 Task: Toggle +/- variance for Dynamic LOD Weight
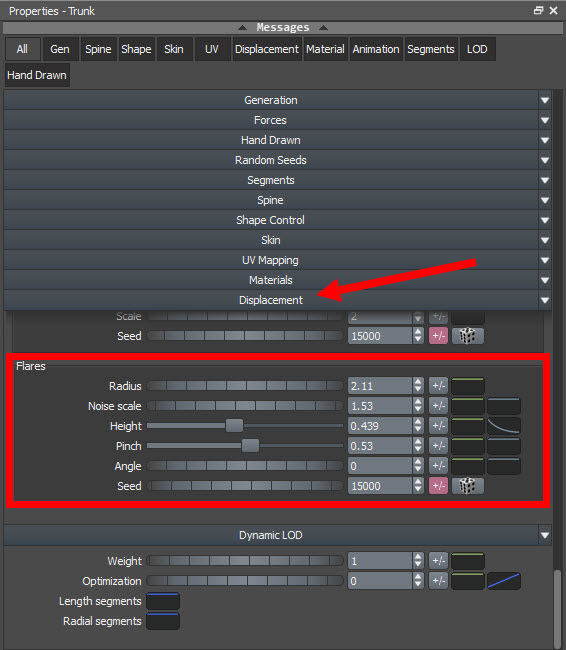pyautogui.click(x=438, y=561)
